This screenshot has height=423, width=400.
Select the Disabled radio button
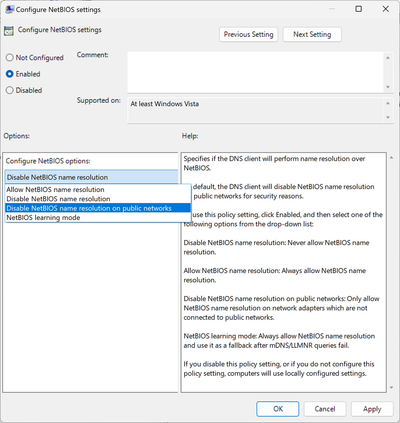[x=10, y=90]
